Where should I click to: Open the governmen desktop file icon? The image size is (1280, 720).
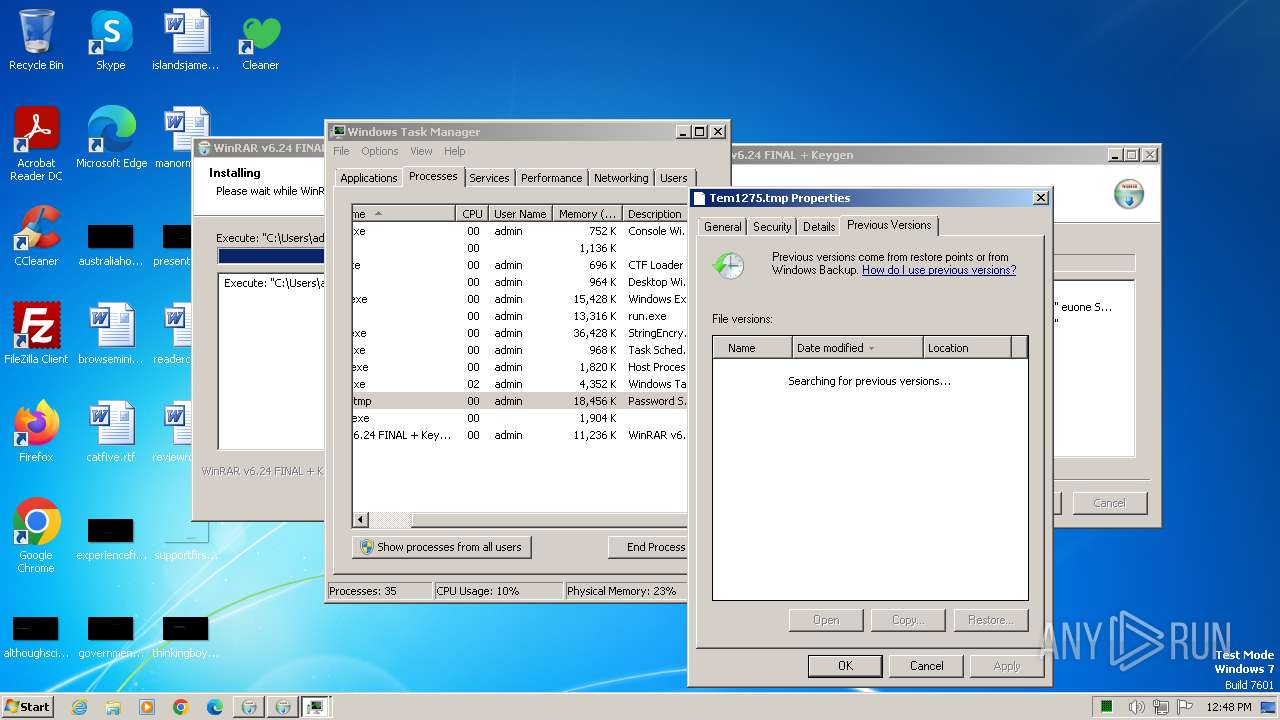point(111,638)
